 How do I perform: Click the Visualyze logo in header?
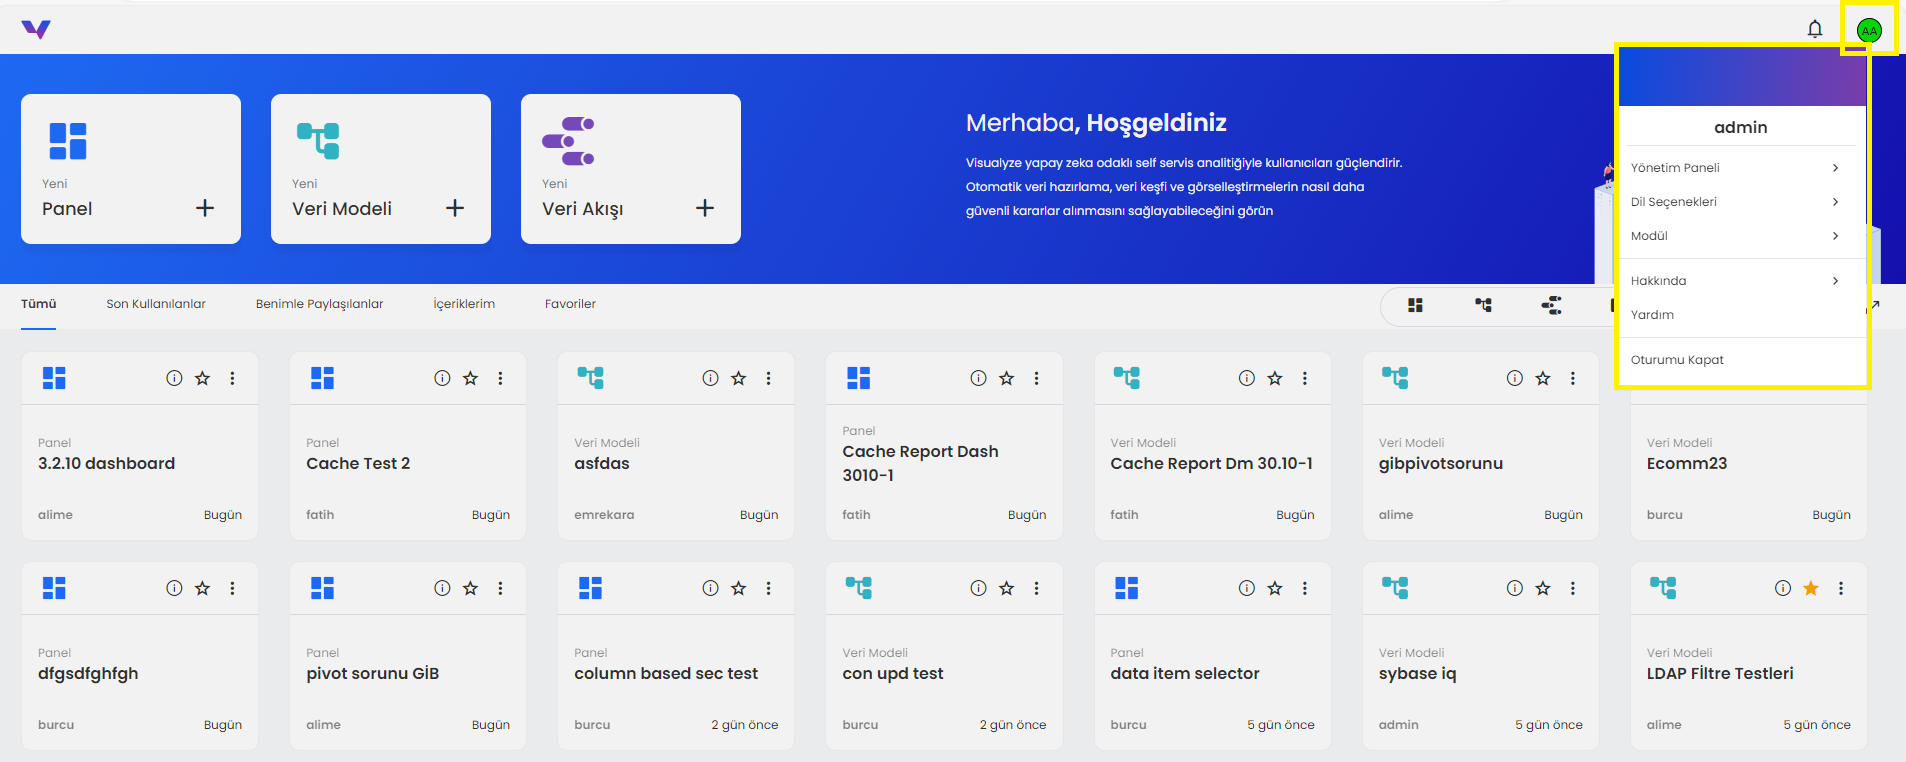pyautogui.click(x=36, y=29)
